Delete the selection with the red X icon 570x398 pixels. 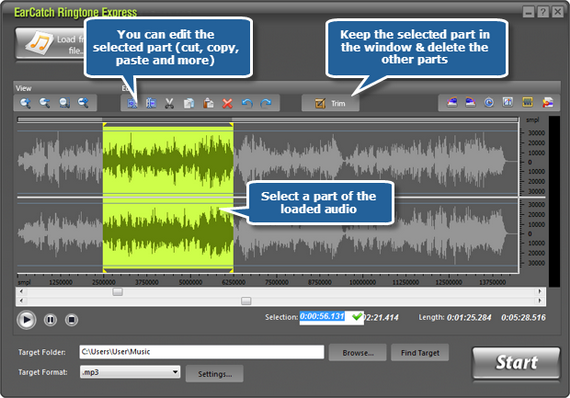pyautogui.click(x=228, y=103)
